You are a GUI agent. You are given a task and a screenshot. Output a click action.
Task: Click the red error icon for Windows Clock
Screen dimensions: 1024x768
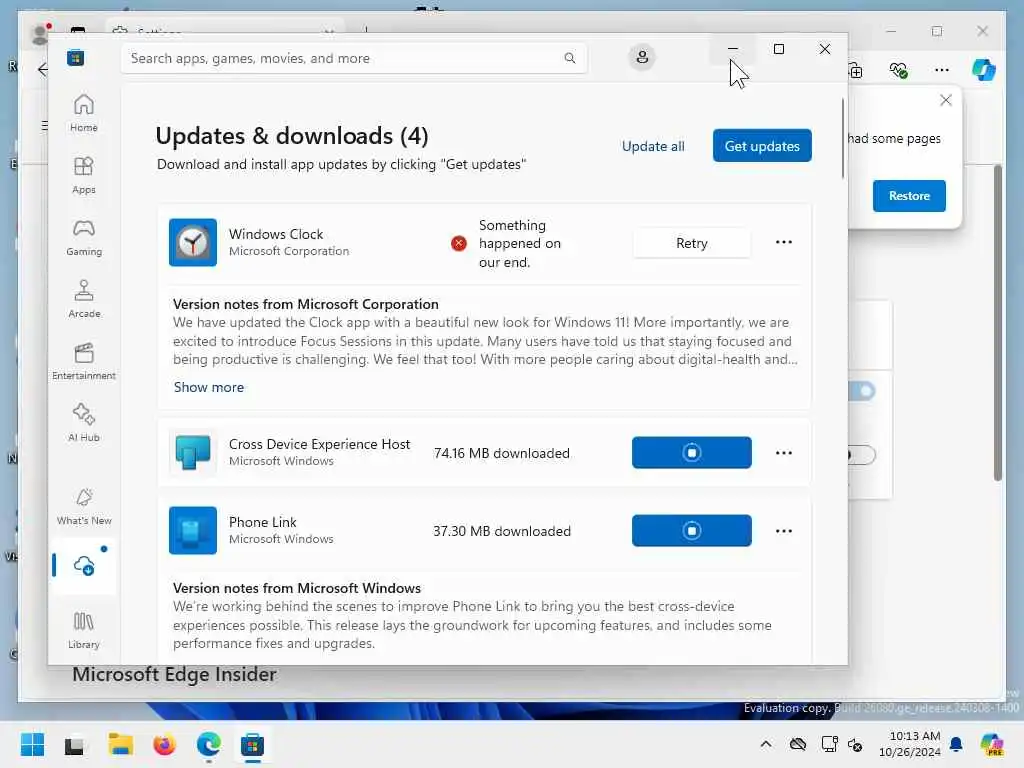pos(458,244)
